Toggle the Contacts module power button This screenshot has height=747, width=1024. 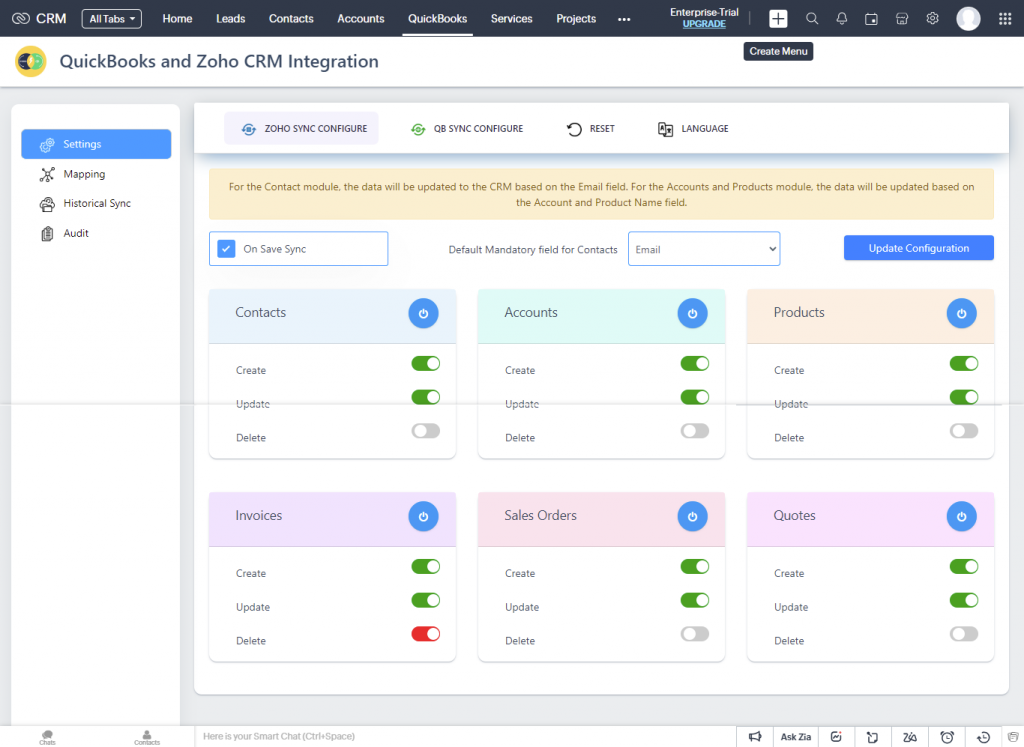pyautogui.click(x=423, y=313)
